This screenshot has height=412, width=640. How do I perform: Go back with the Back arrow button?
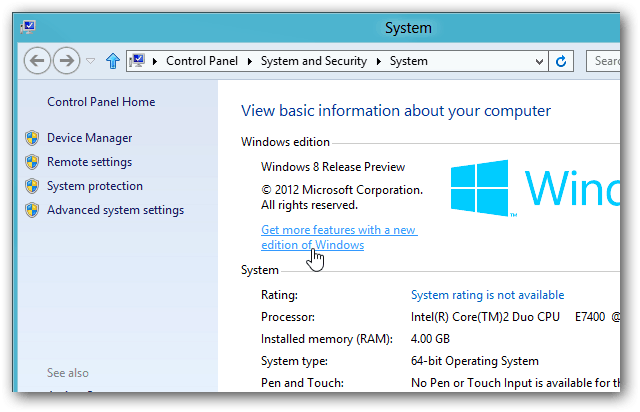point(37,61)
